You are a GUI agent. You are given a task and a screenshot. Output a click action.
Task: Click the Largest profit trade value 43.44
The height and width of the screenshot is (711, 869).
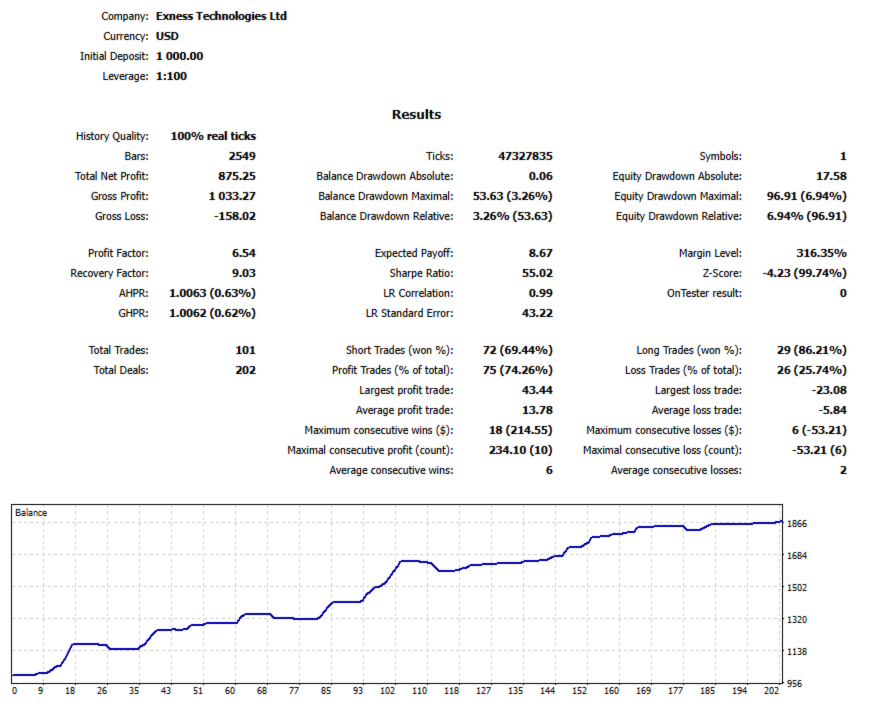click(537, 390)
